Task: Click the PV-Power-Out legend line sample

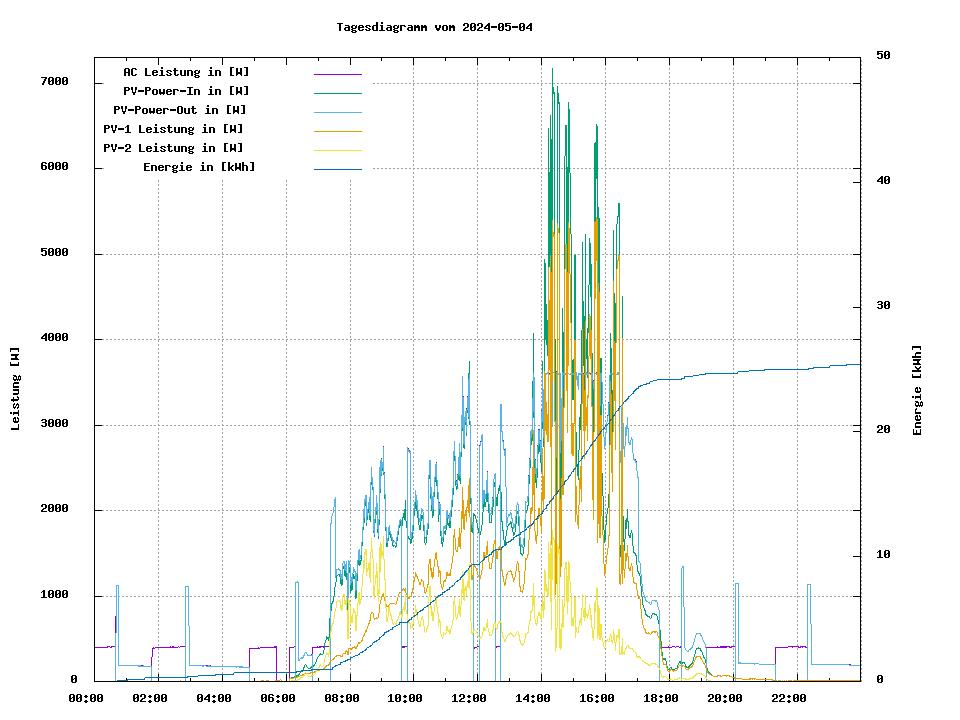Action: [337, 111]
